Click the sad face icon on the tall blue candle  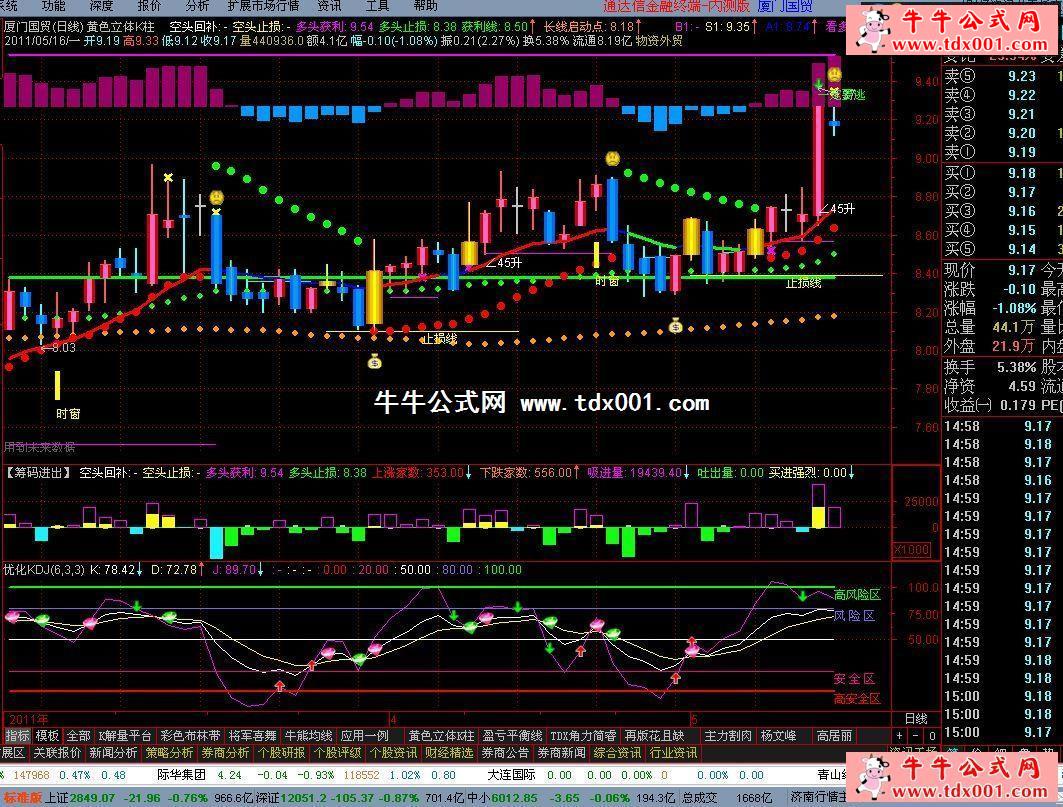pos(609,158)
